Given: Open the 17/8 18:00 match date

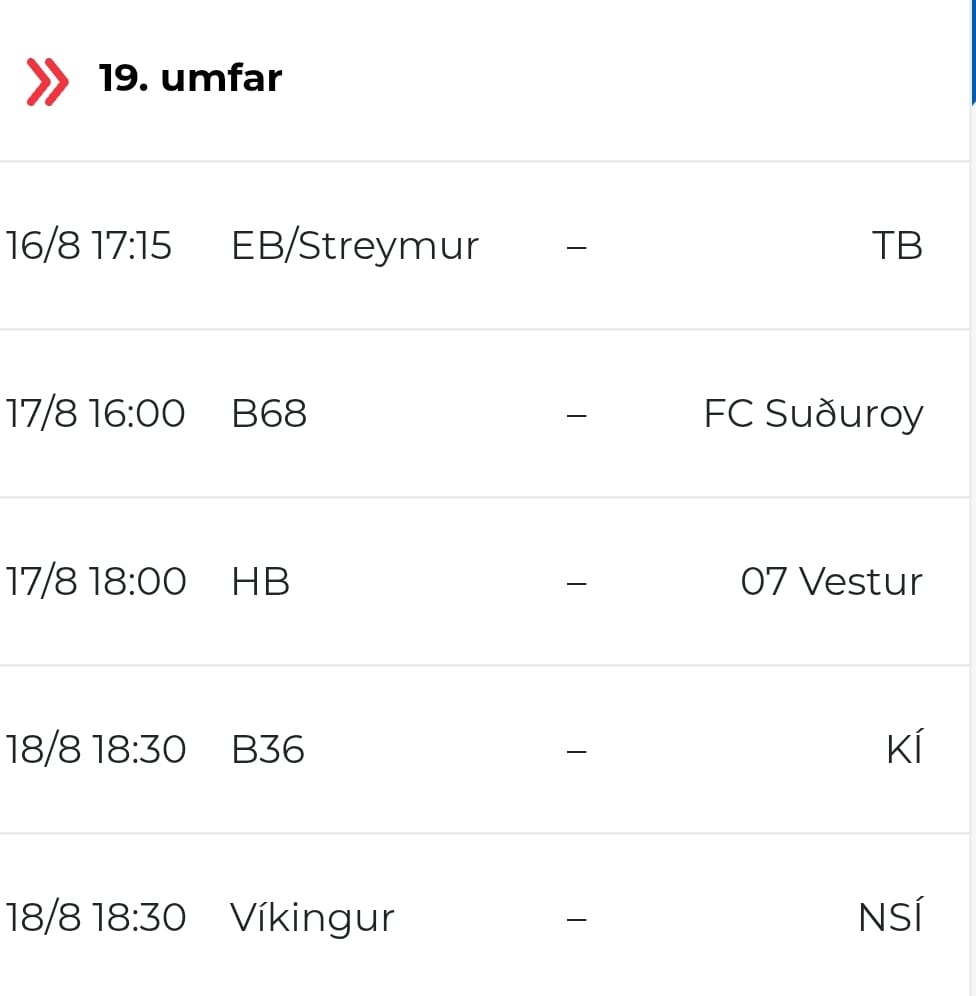Looking at the screenshot, I should point(96,582).
